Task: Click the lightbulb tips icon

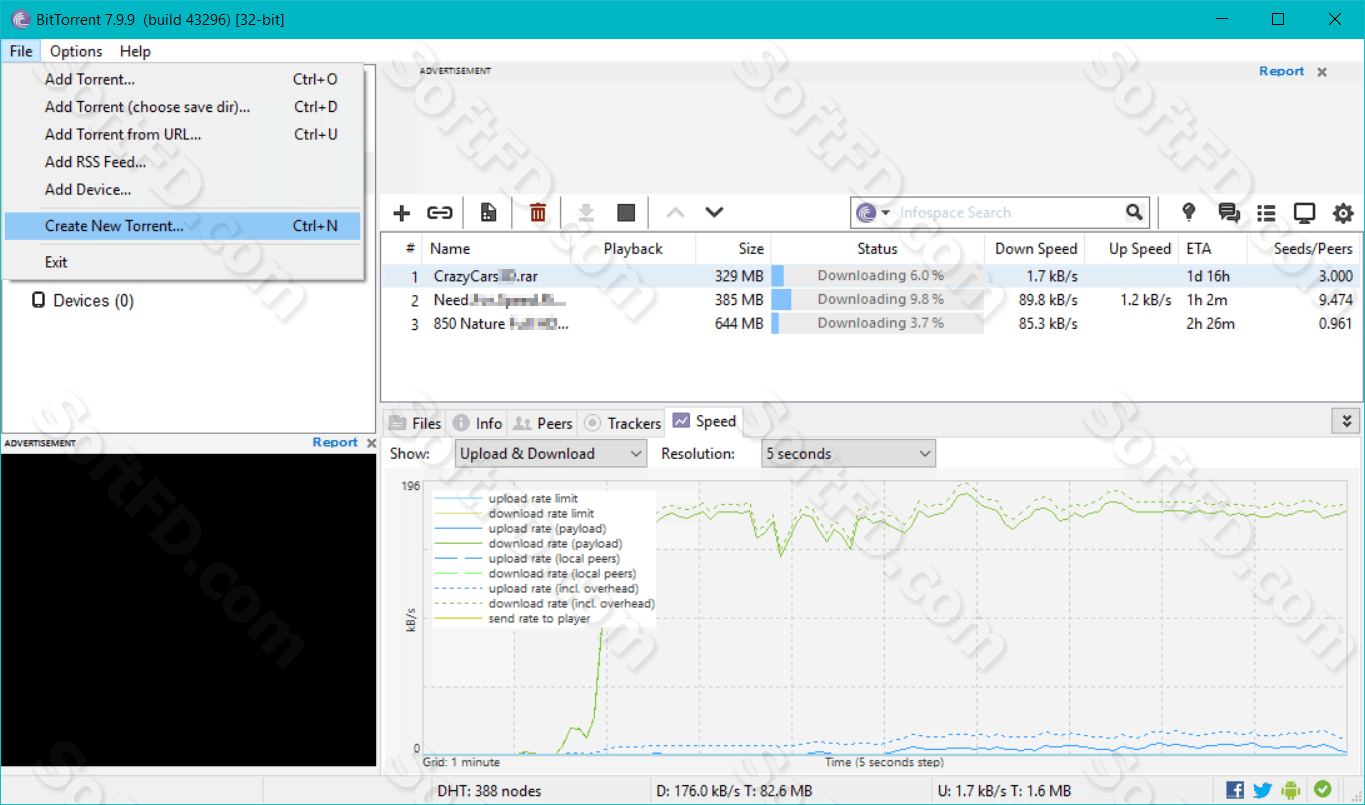Action: [x=1189, y=213]
